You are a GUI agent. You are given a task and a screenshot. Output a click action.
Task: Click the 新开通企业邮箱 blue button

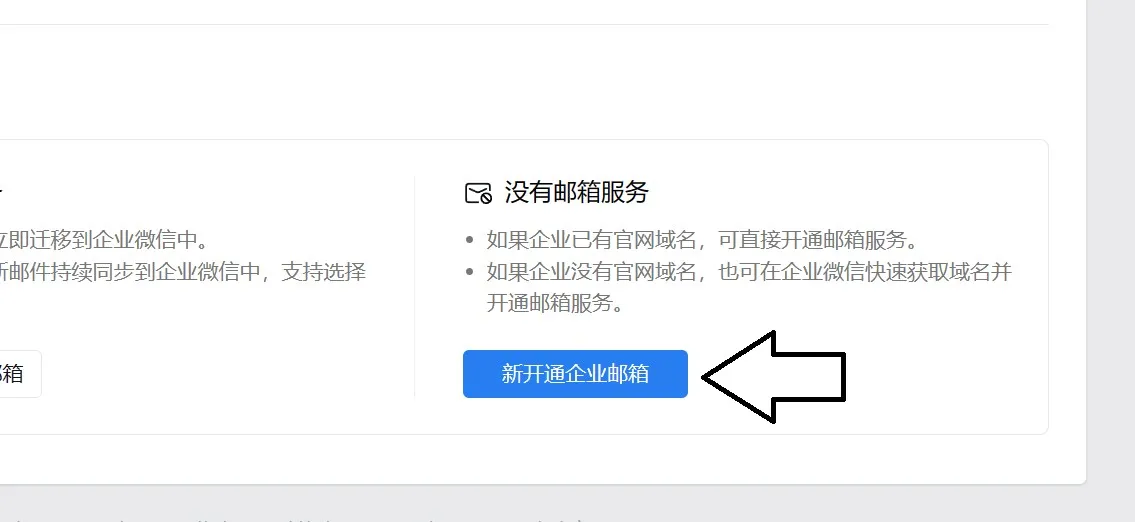575,374
